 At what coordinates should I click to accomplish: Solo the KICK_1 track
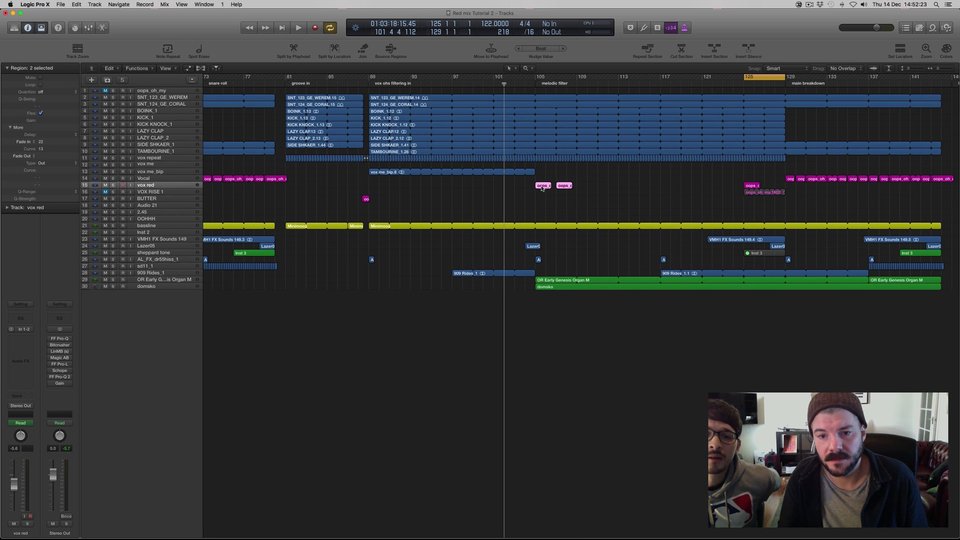(113, 118)
